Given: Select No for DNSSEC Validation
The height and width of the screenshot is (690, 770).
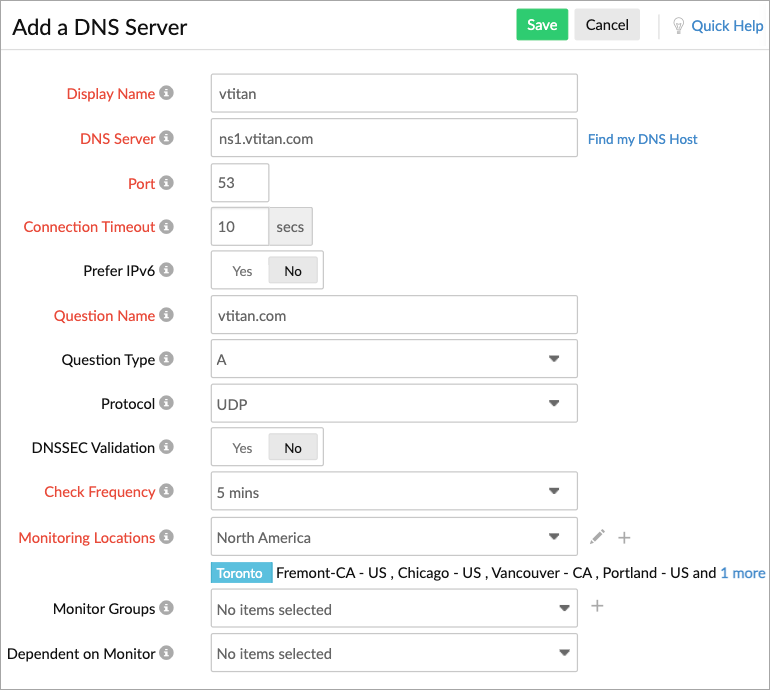Looking at the screenshot, I should tap(293, 448).
